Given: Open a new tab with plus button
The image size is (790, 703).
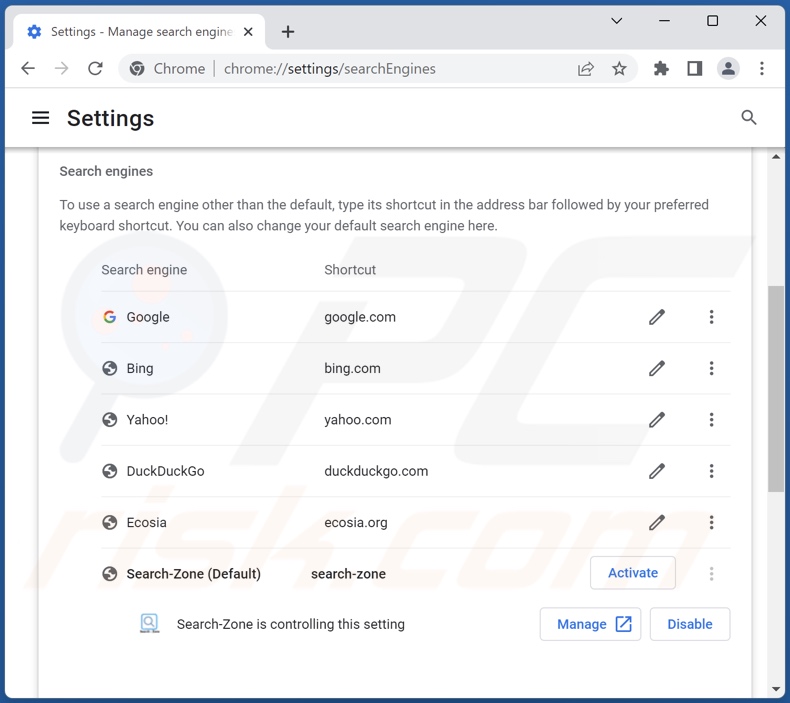Looking at the screenshot, I should click(288, 32).
